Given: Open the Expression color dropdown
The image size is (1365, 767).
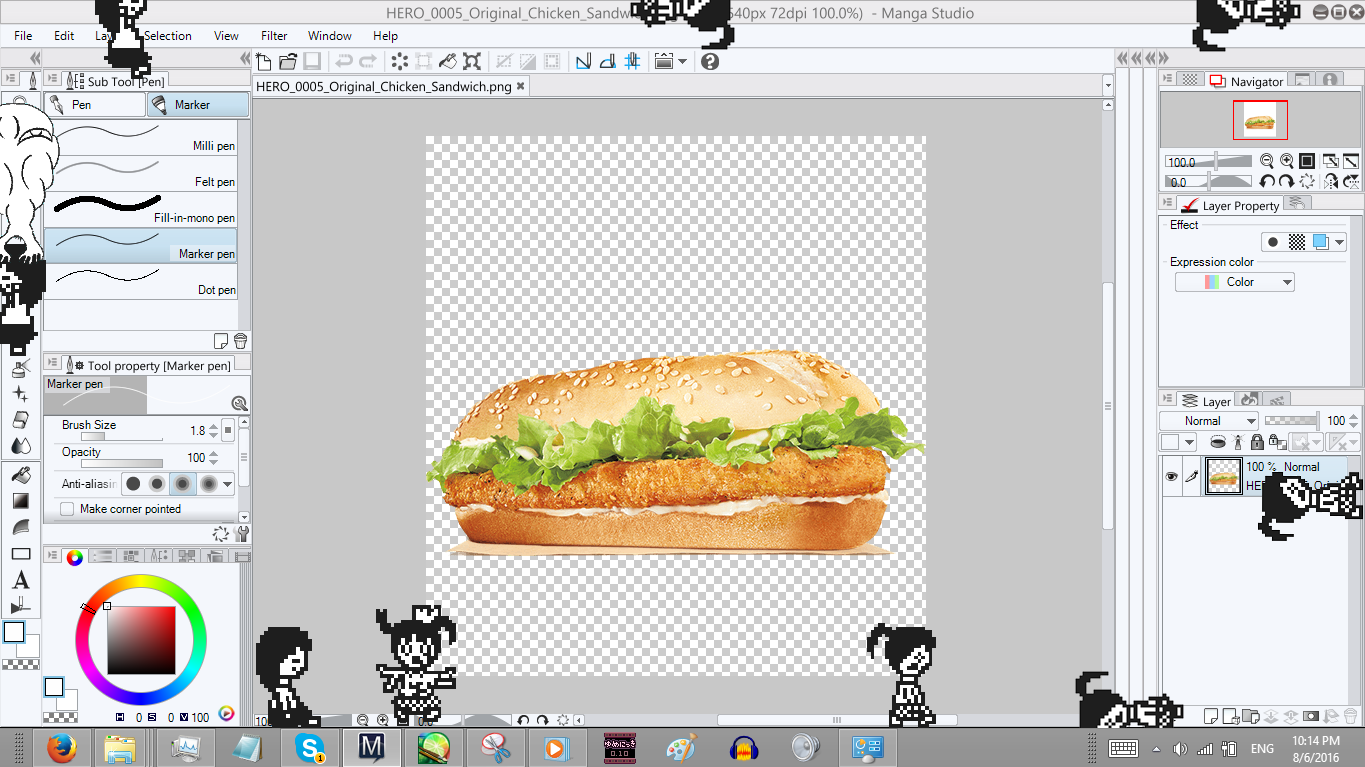Looking at the screenshot, I should [x=1235, y=282].
